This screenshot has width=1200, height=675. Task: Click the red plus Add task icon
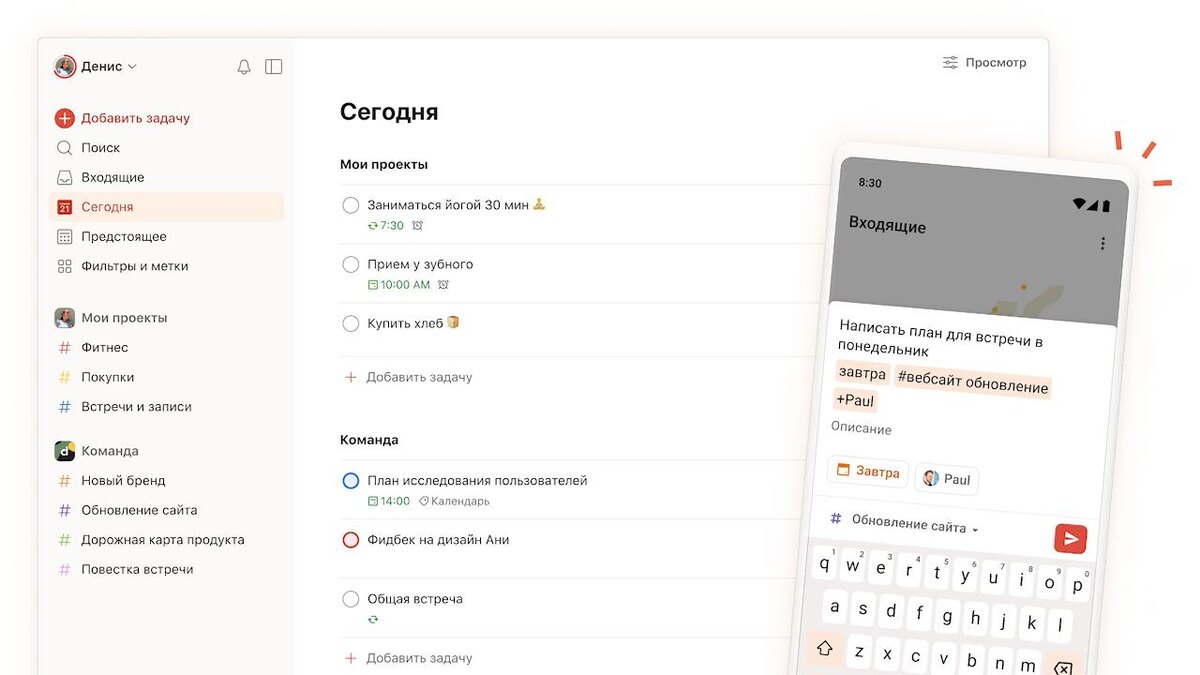[64, 118]
